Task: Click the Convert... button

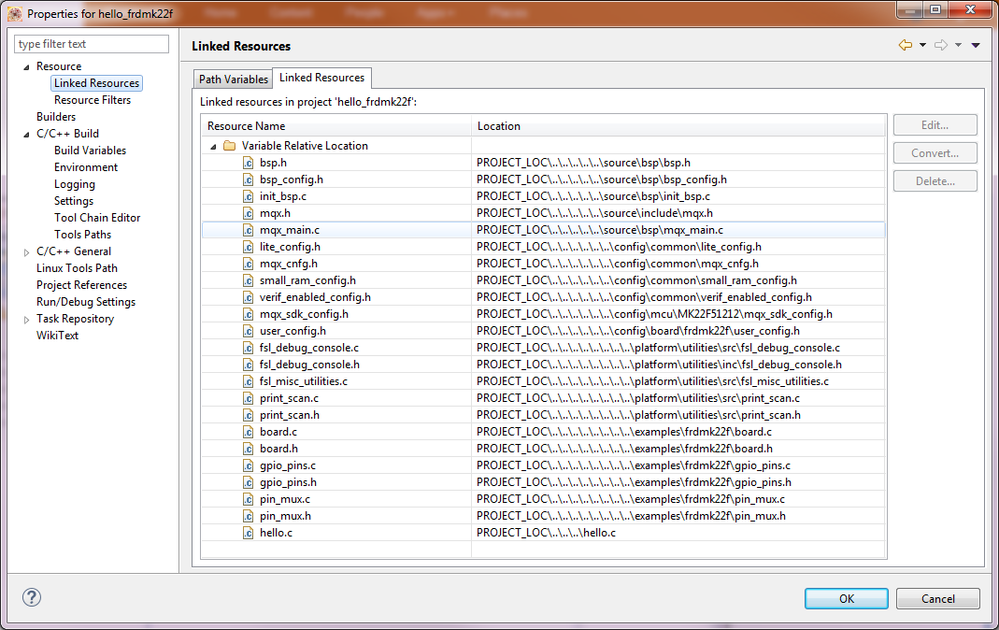Action: 935,154
